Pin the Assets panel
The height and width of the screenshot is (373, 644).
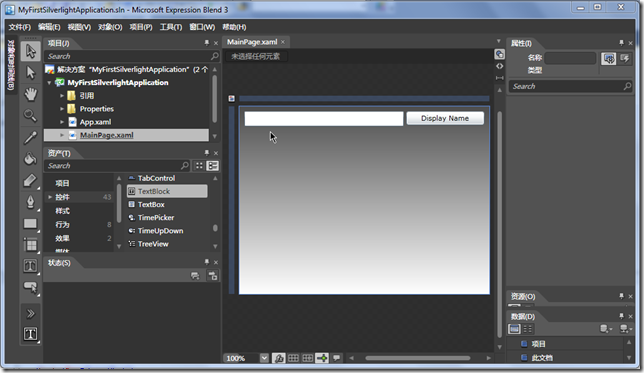[207, 152]
